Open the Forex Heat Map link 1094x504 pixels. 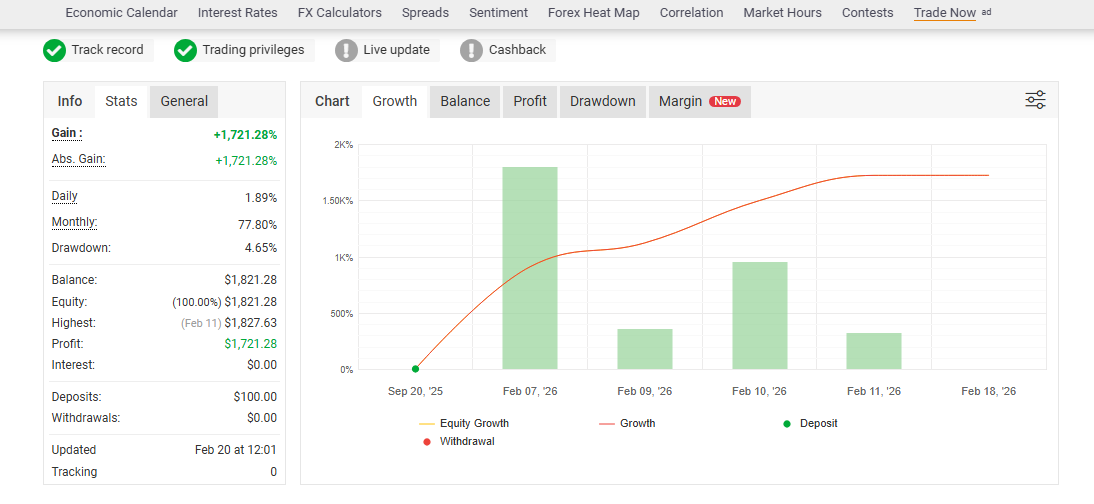(x=594, y=13)
